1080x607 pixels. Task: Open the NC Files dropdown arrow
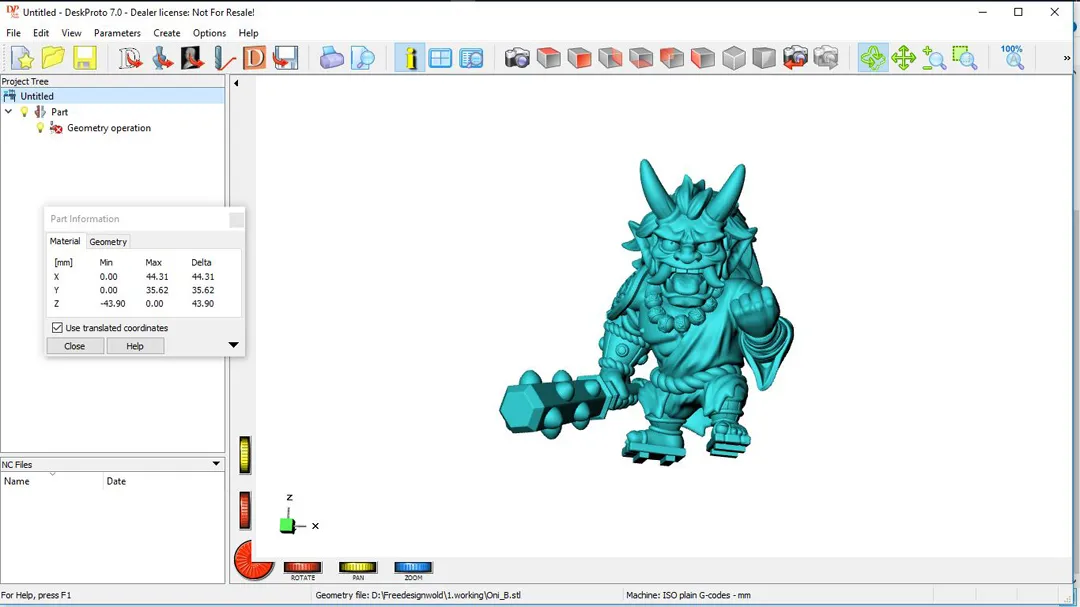(x=216, y=464)
